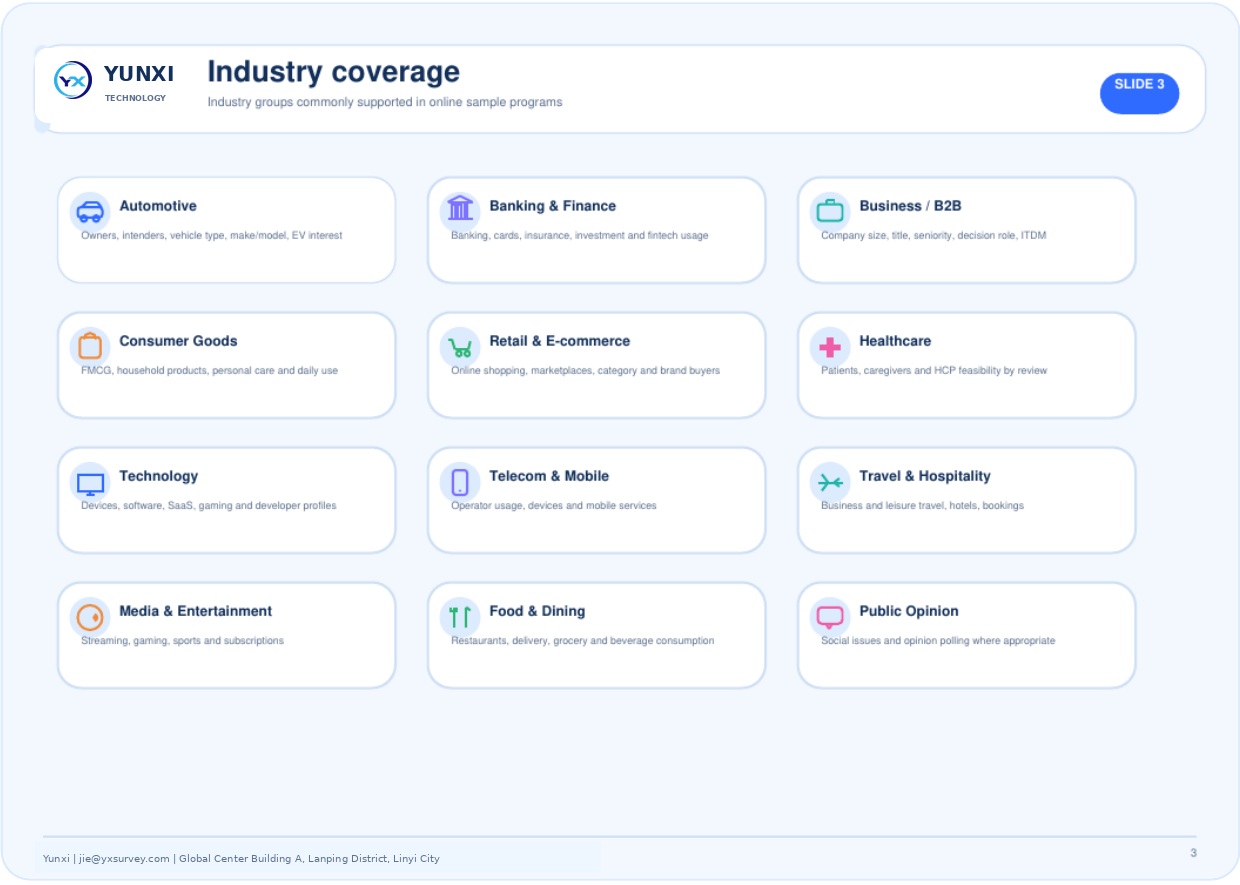Image resolution: width=1240 pixels, height=885 pixels.
Task: Select the Banking & Finance heading
Action: coord(552,206)
